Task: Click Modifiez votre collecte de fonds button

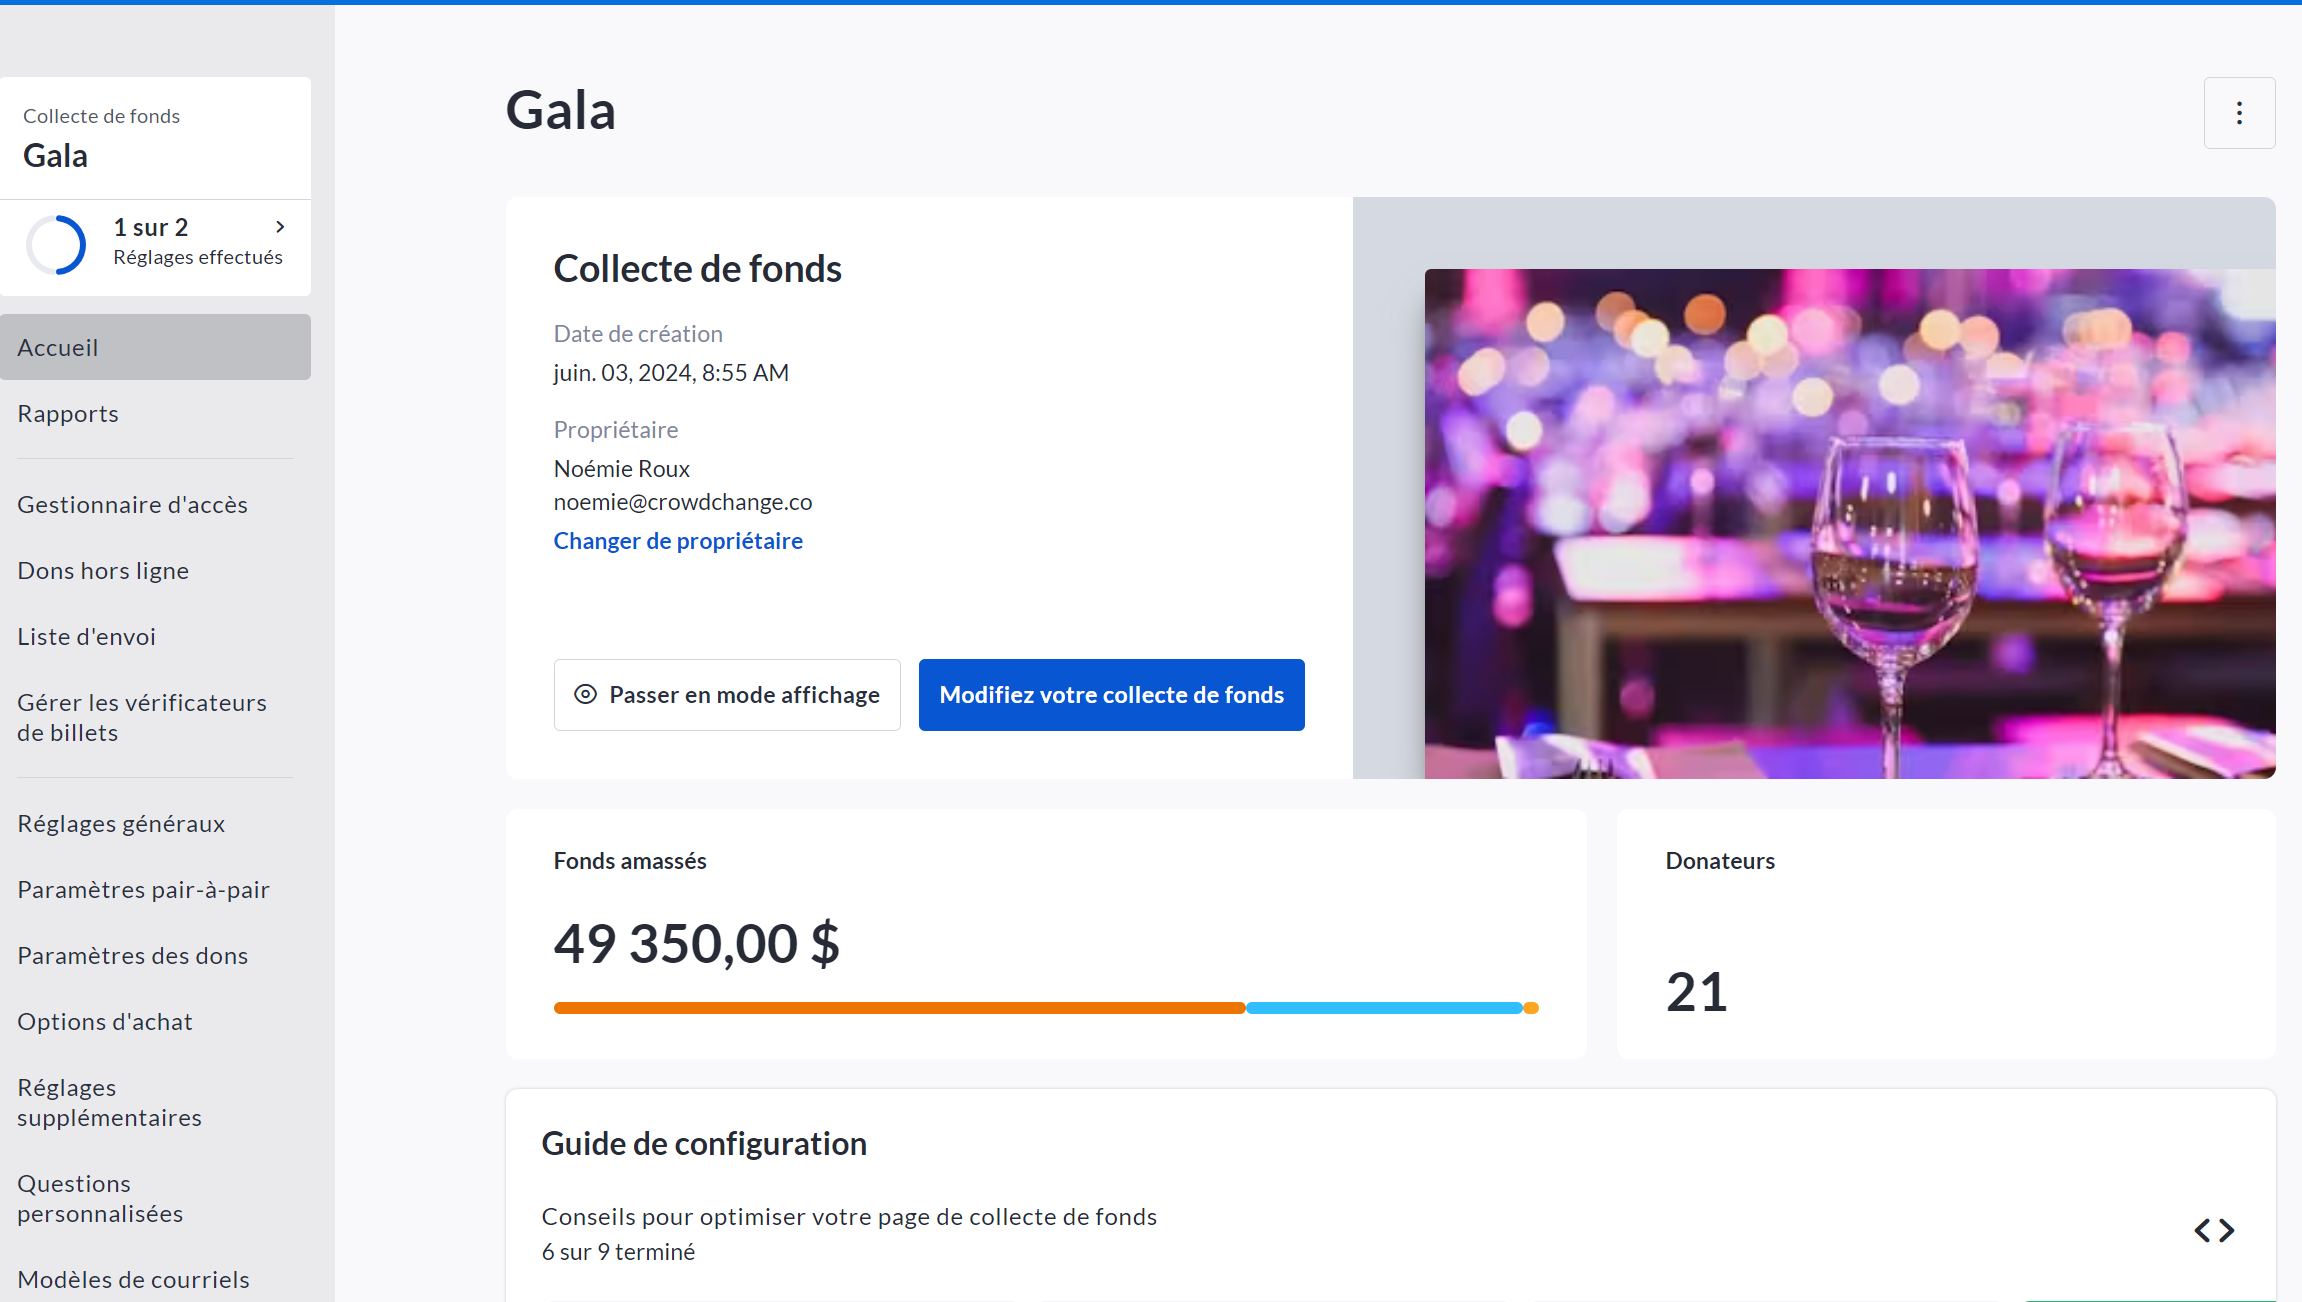Action: pyautogui.click(x=1111, y=694)
